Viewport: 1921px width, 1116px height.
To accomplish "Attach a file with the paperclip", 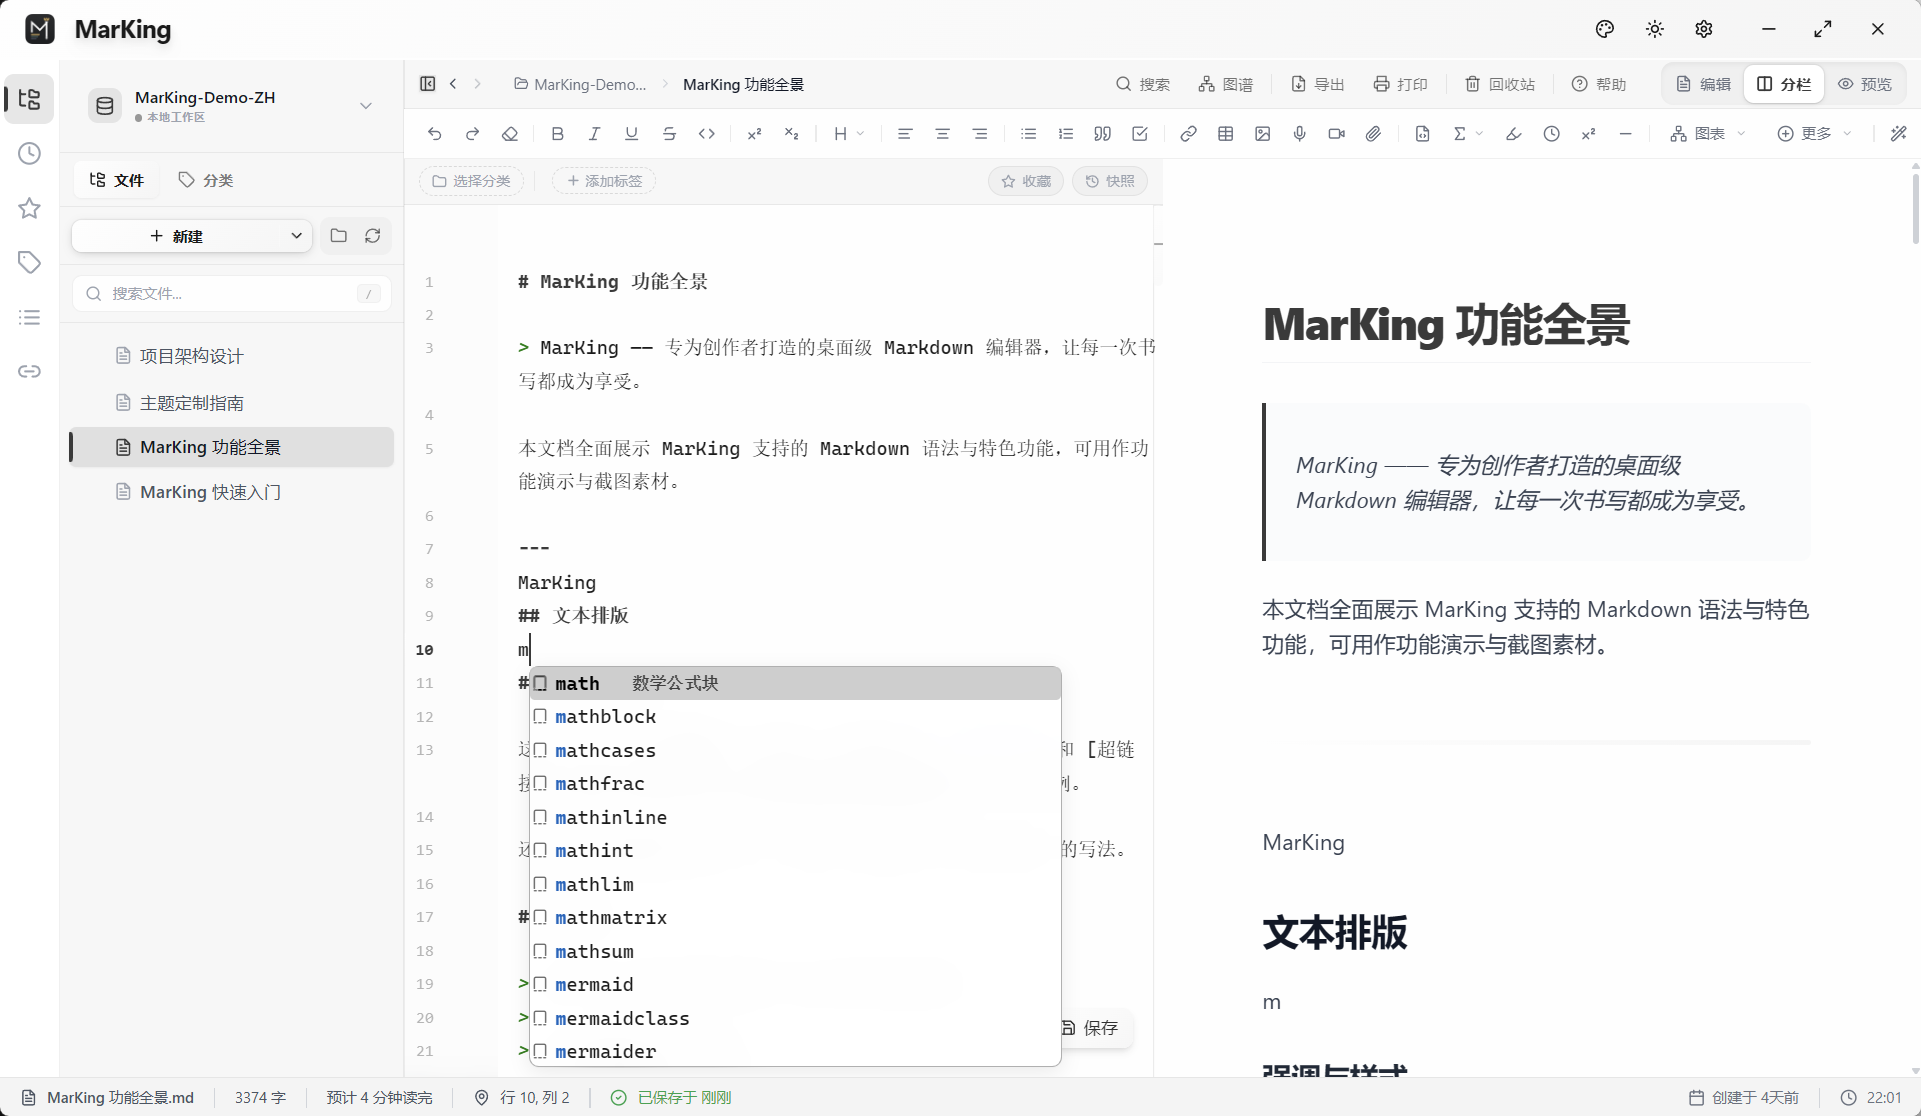I will tap(1374, 134).
